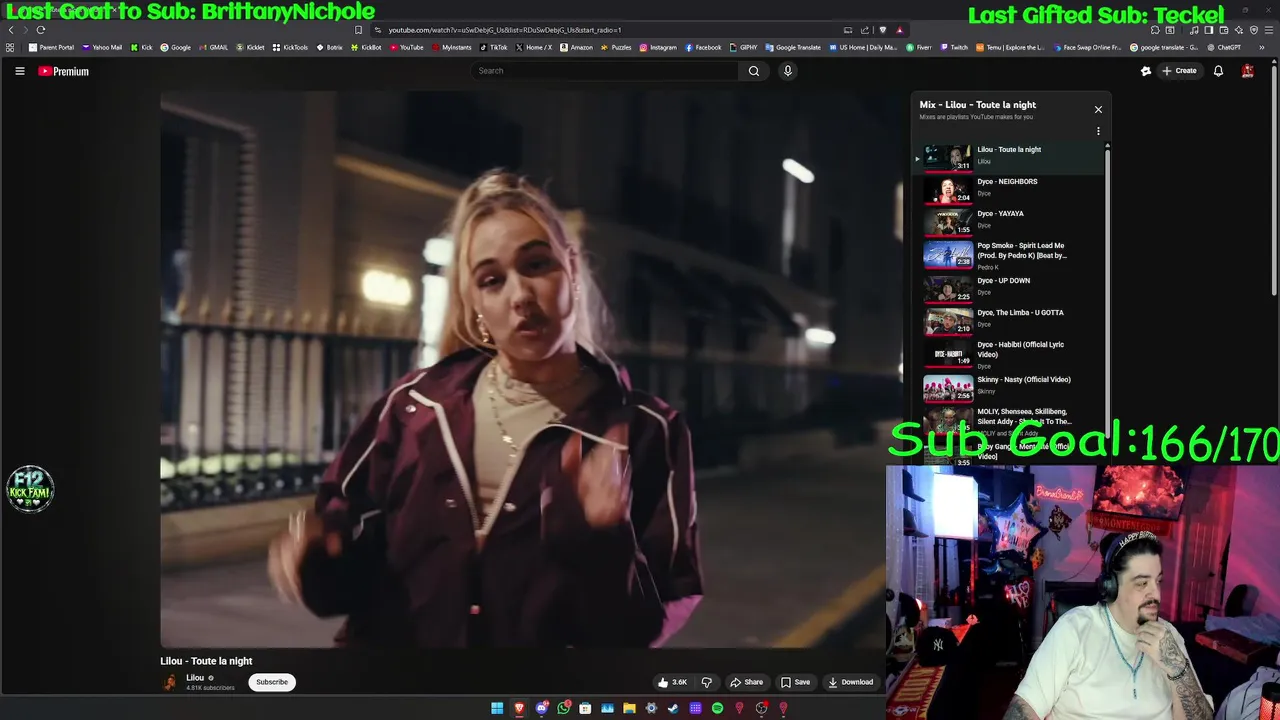Open GIPHY bookmark
Image resolution: width=1280 pixels, height=720 pixels.
pyautogui.click(x=744, y=47)
